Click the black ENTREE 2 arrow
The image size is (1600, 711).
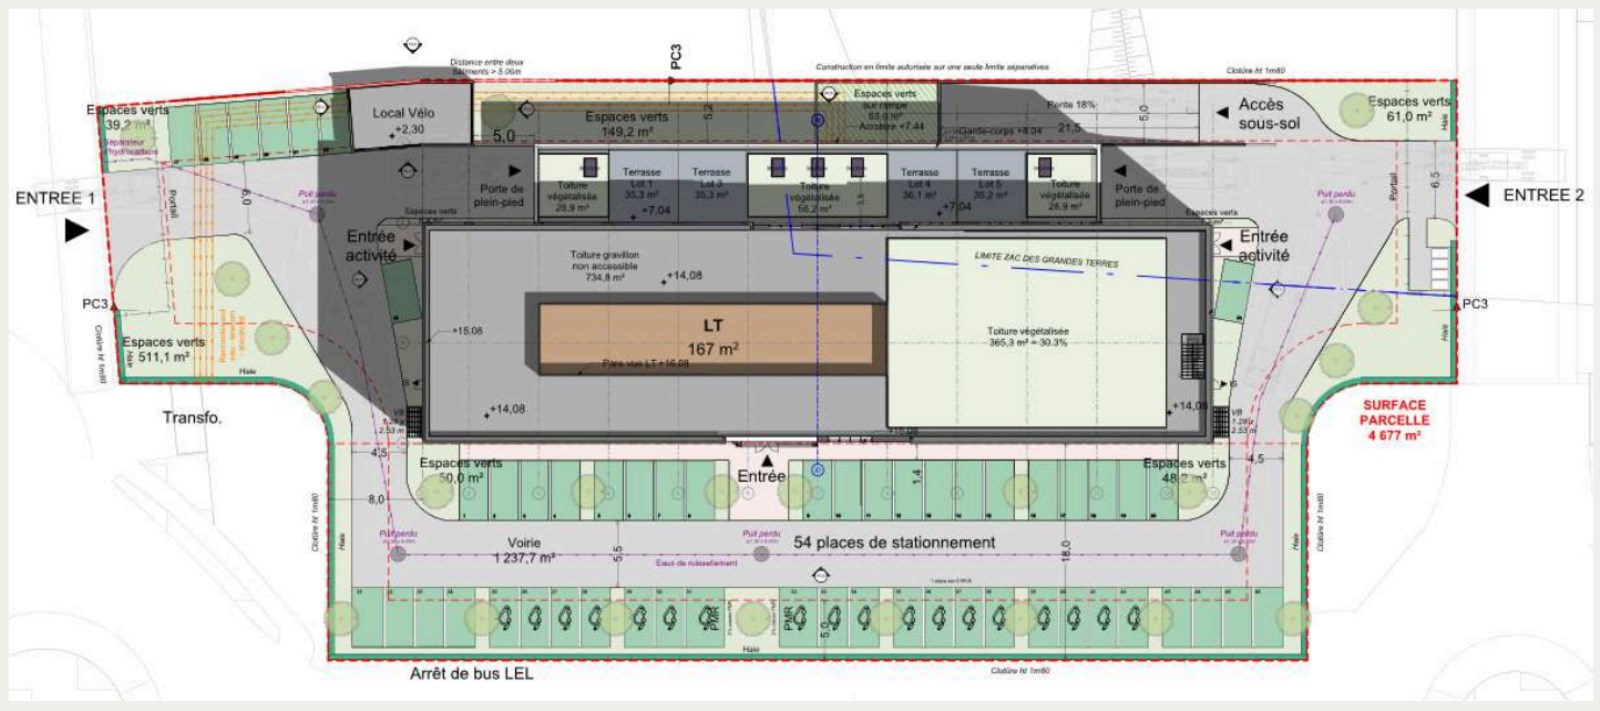tap(1477, 195)
